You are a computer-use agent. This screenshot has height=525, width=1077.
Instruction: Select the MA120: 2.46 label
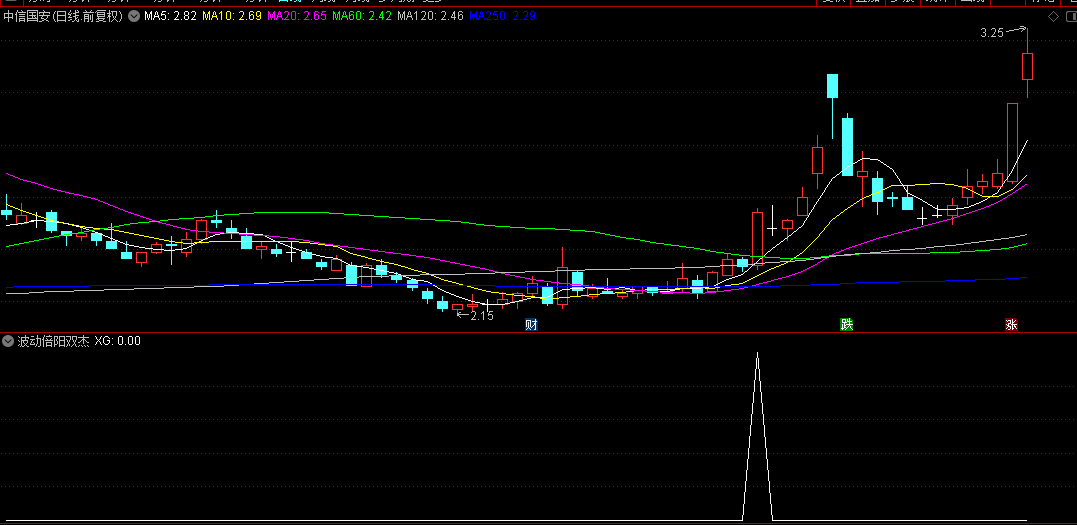[430, 16]
